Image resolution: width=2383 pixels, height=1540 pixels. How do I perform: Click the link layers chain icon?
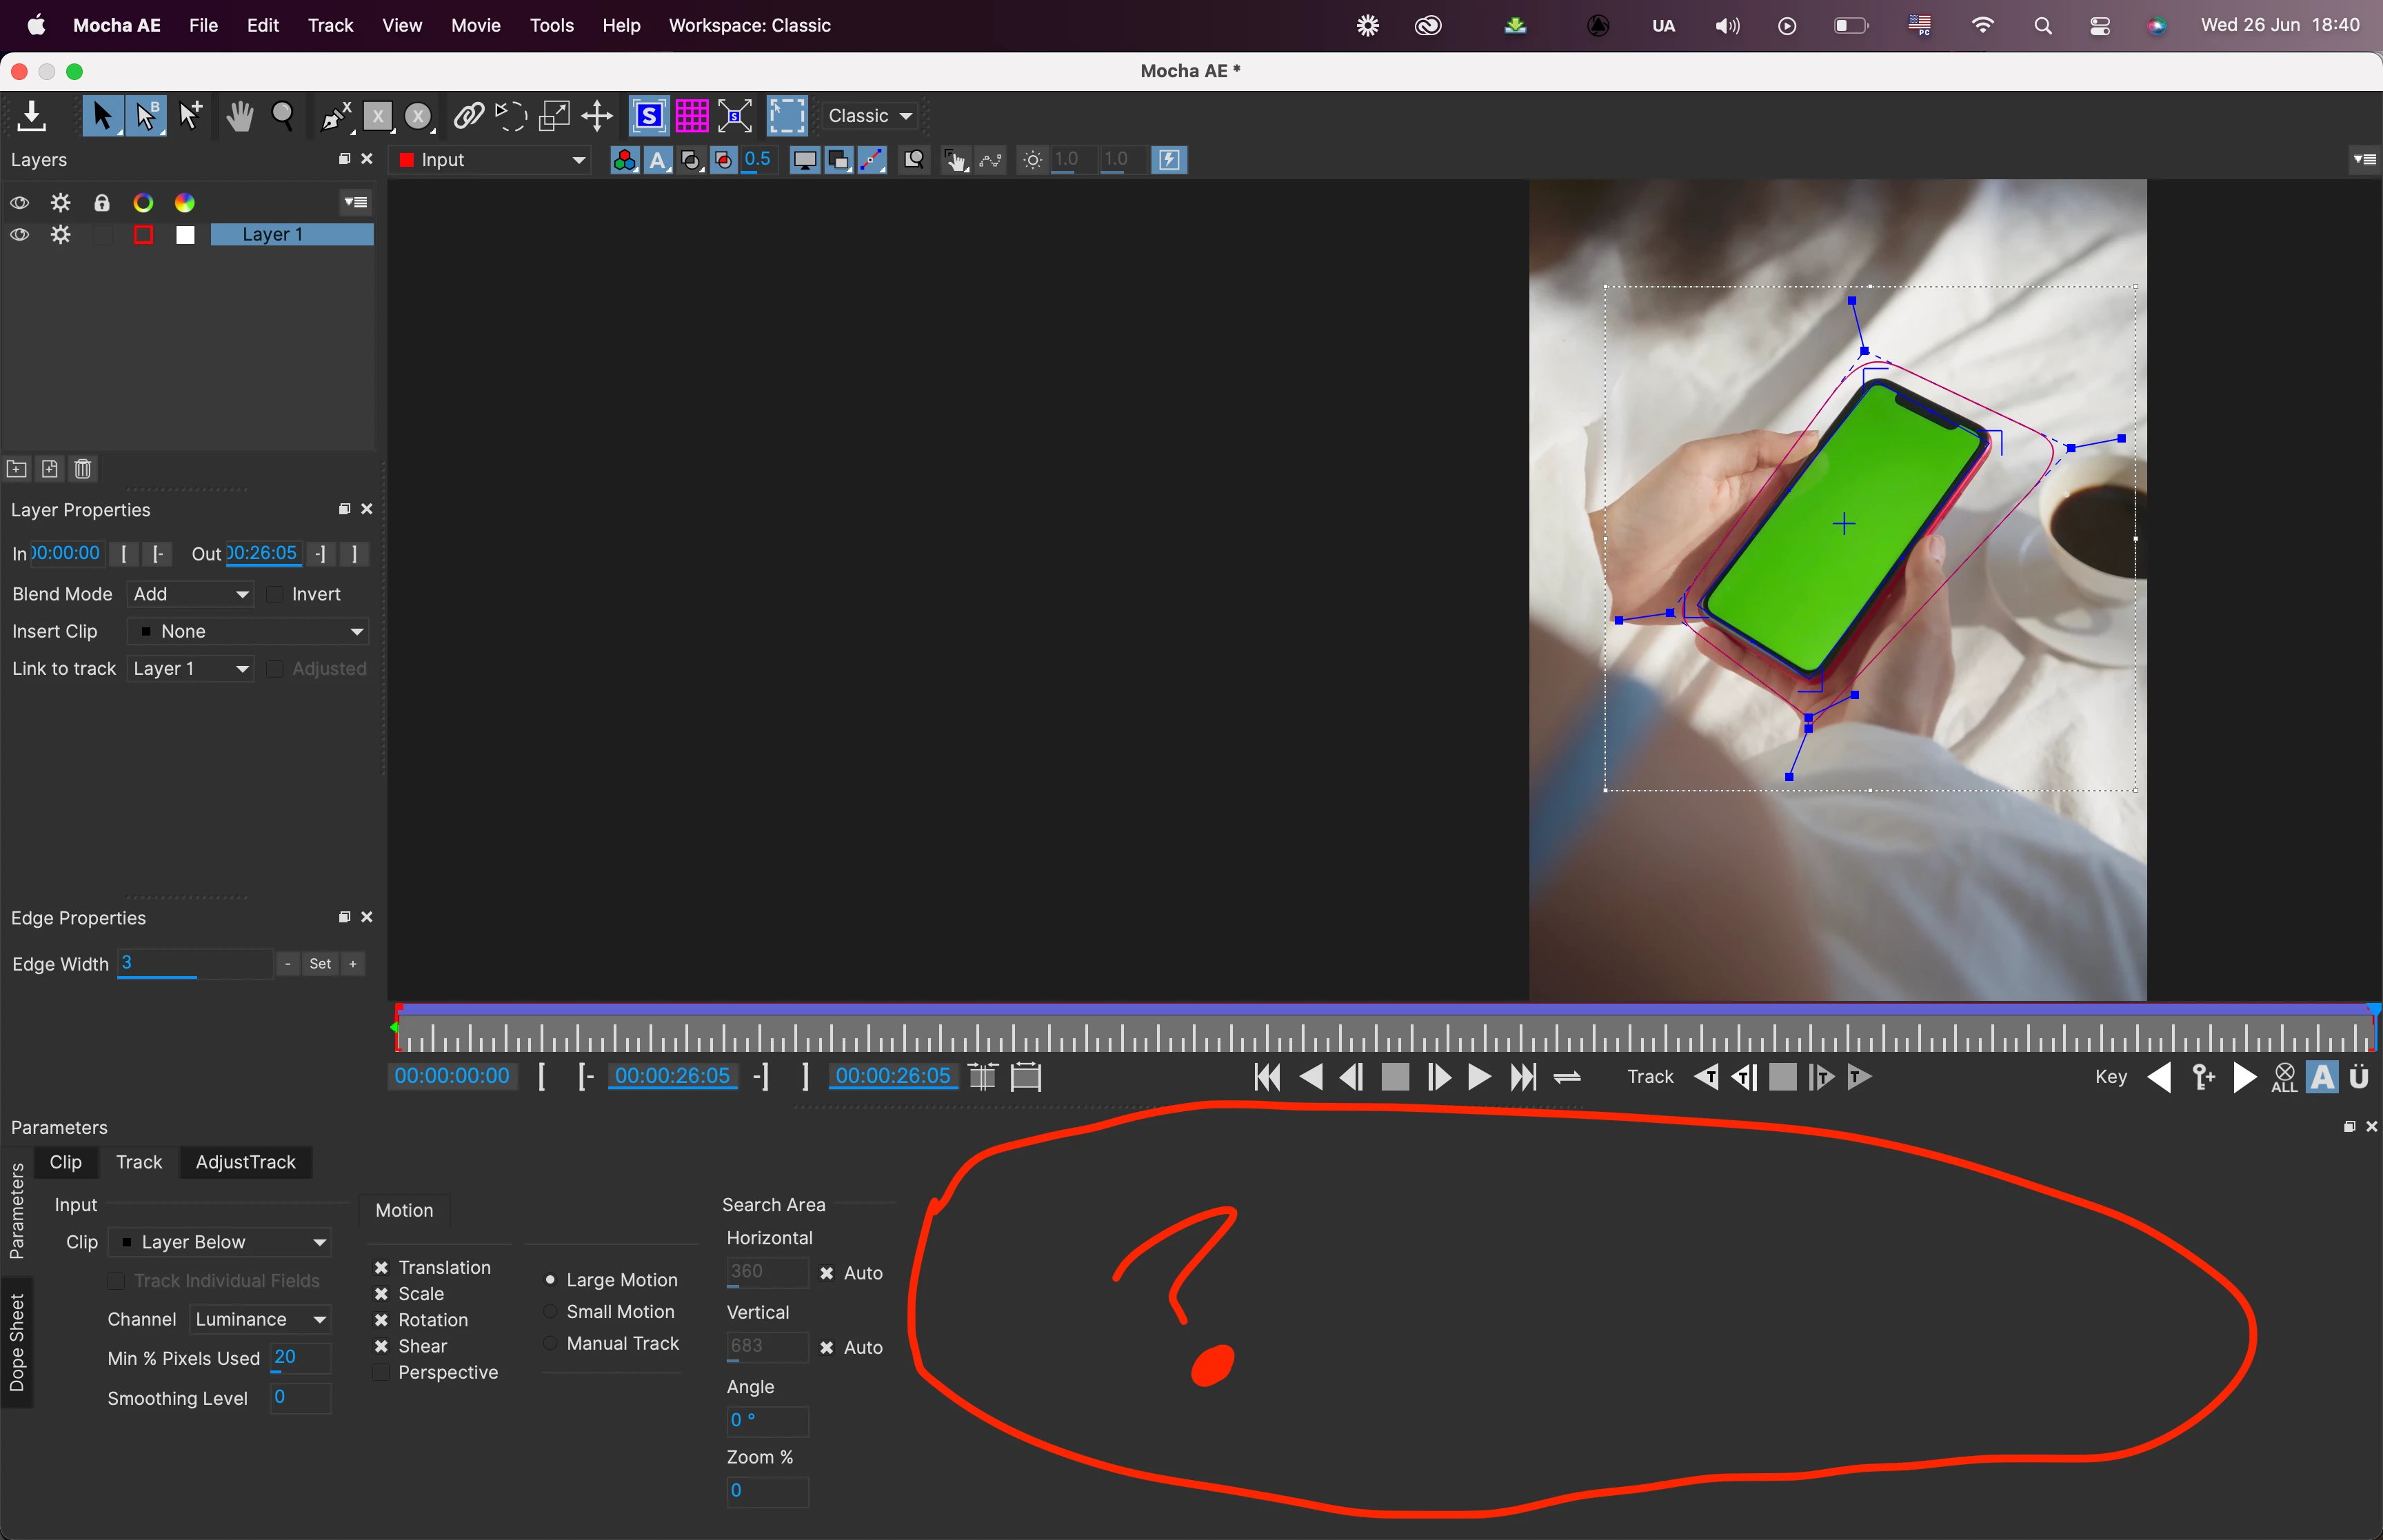click(x=468, y=117)
